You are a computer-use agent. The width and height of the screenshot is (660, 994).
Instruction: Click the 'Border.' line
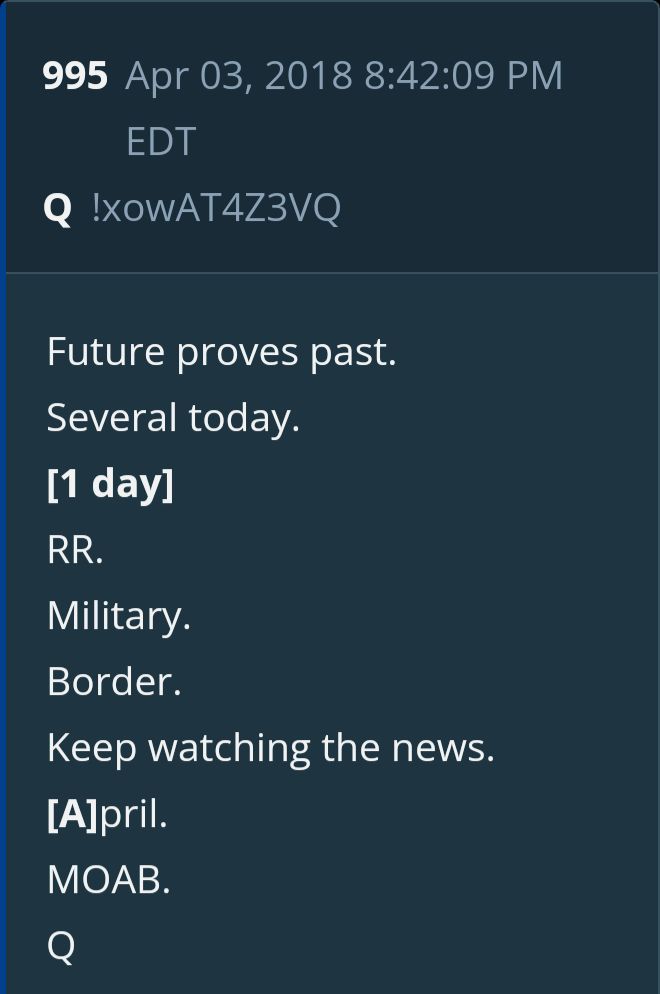[114, 681]
